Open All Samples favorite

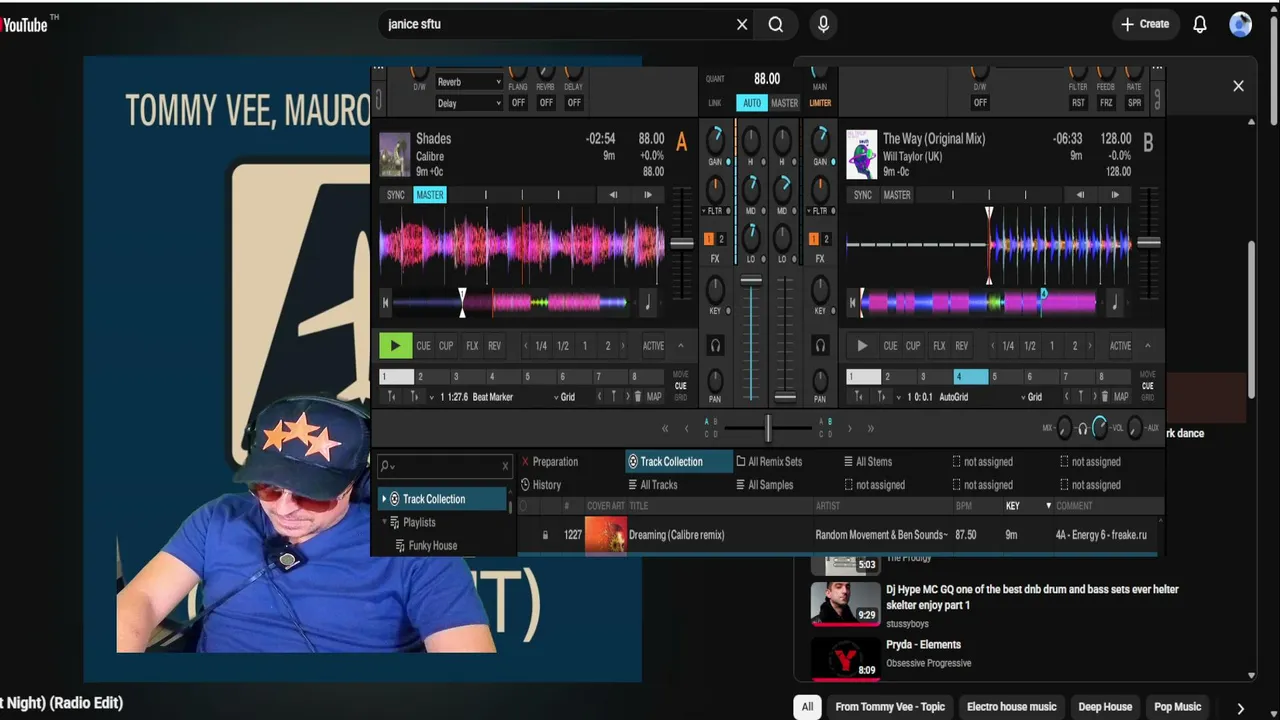point(764,485)
